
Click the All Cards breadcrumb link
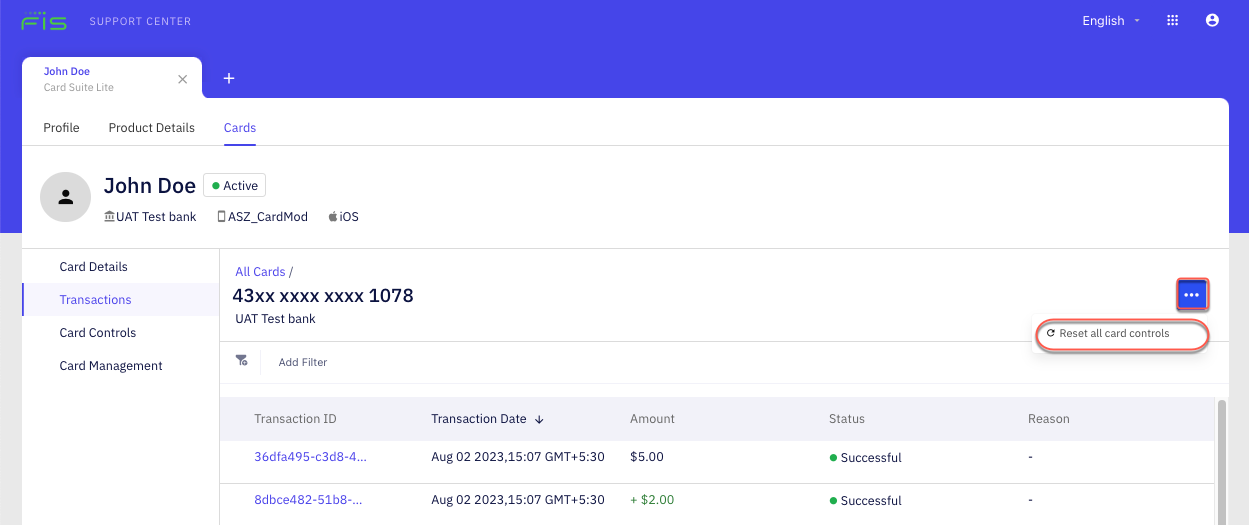tap(260, 272)
